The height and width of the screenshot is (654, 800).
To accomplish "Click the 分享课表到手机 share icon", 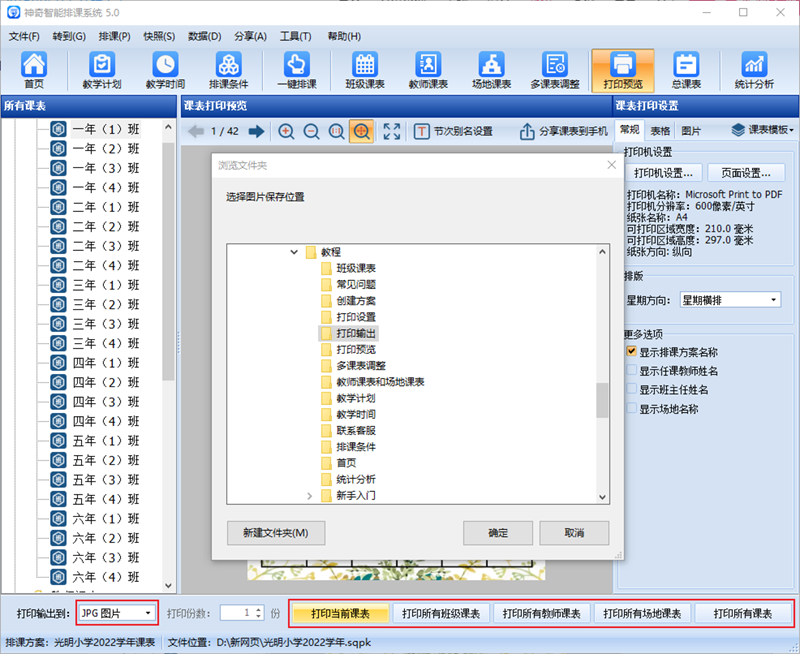I will click(527, 131).
